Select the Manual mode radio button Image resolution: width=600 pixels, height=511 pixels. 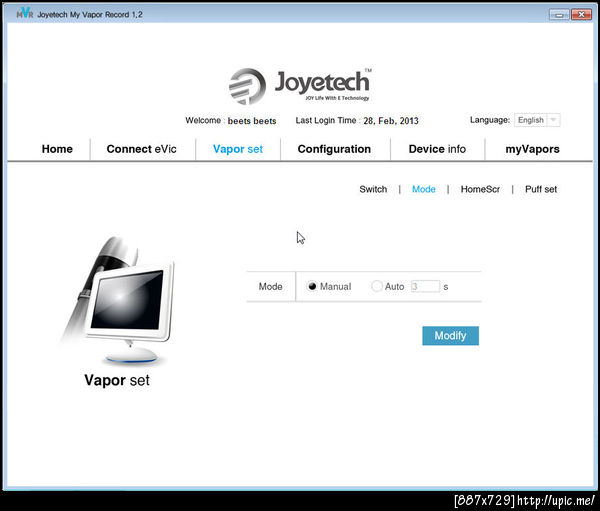[x=312, y=286]
